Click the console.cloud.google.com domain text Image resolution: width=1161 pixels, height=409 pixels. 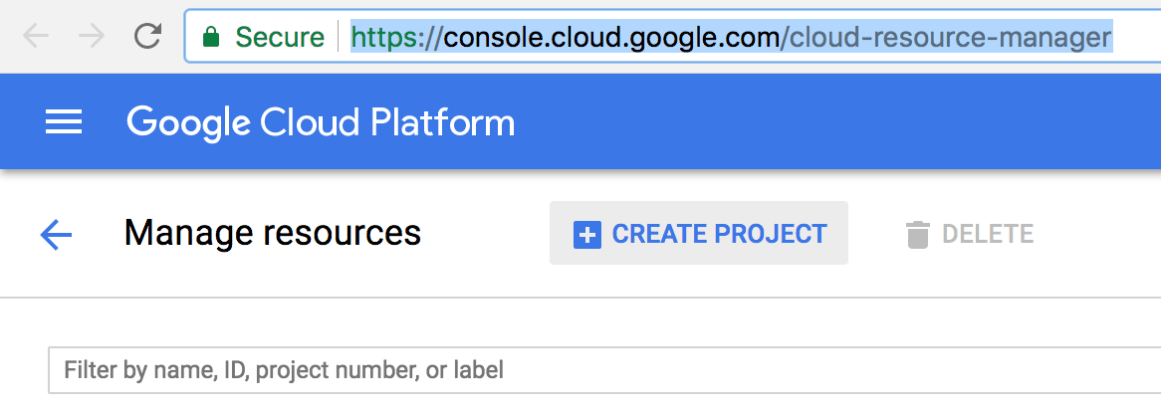tap(612, 38)
